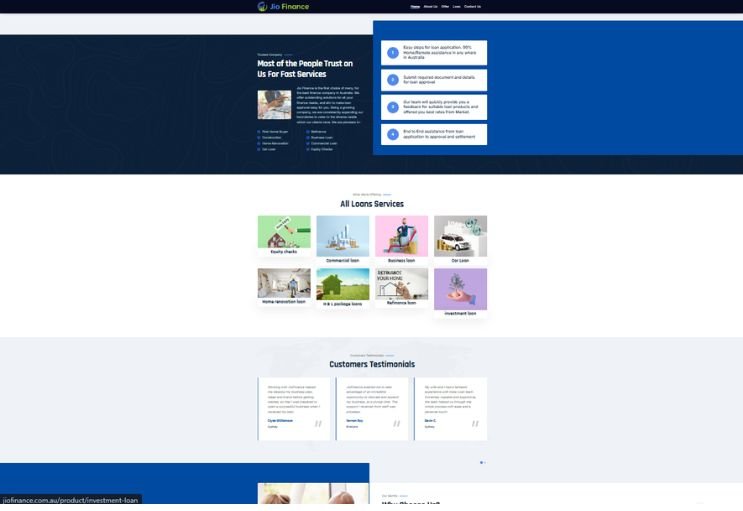Screen dimensions: 743x511
Task: Click Business Loan in the feature list
Action: point(322,137)
